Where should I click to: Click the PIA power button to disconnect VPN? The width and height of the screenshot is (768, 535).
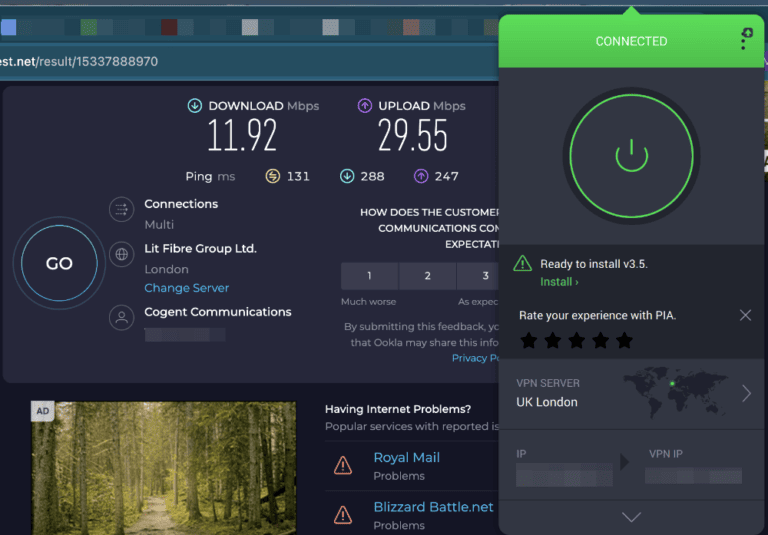pyautogui.click(x=631, y=155)
